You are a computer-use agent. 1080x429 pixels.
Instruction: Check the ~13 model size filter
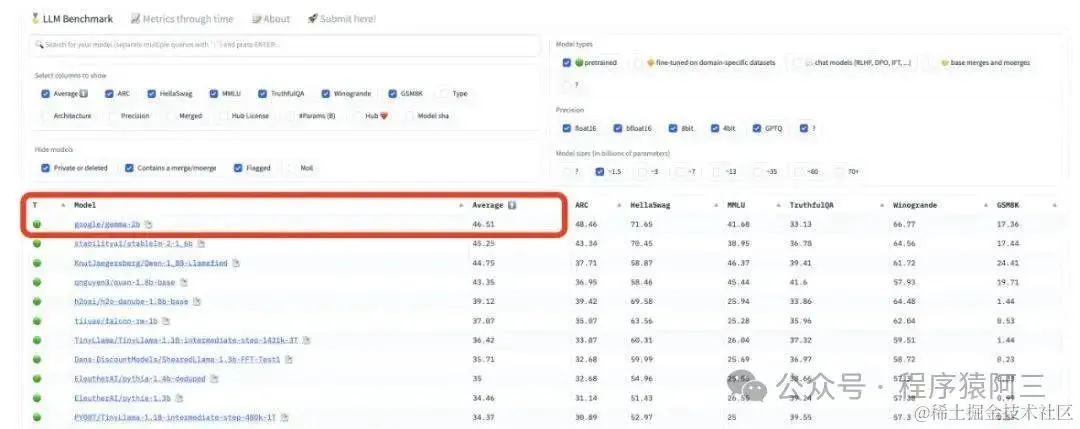pyautogui.click(x=716, y=171)
